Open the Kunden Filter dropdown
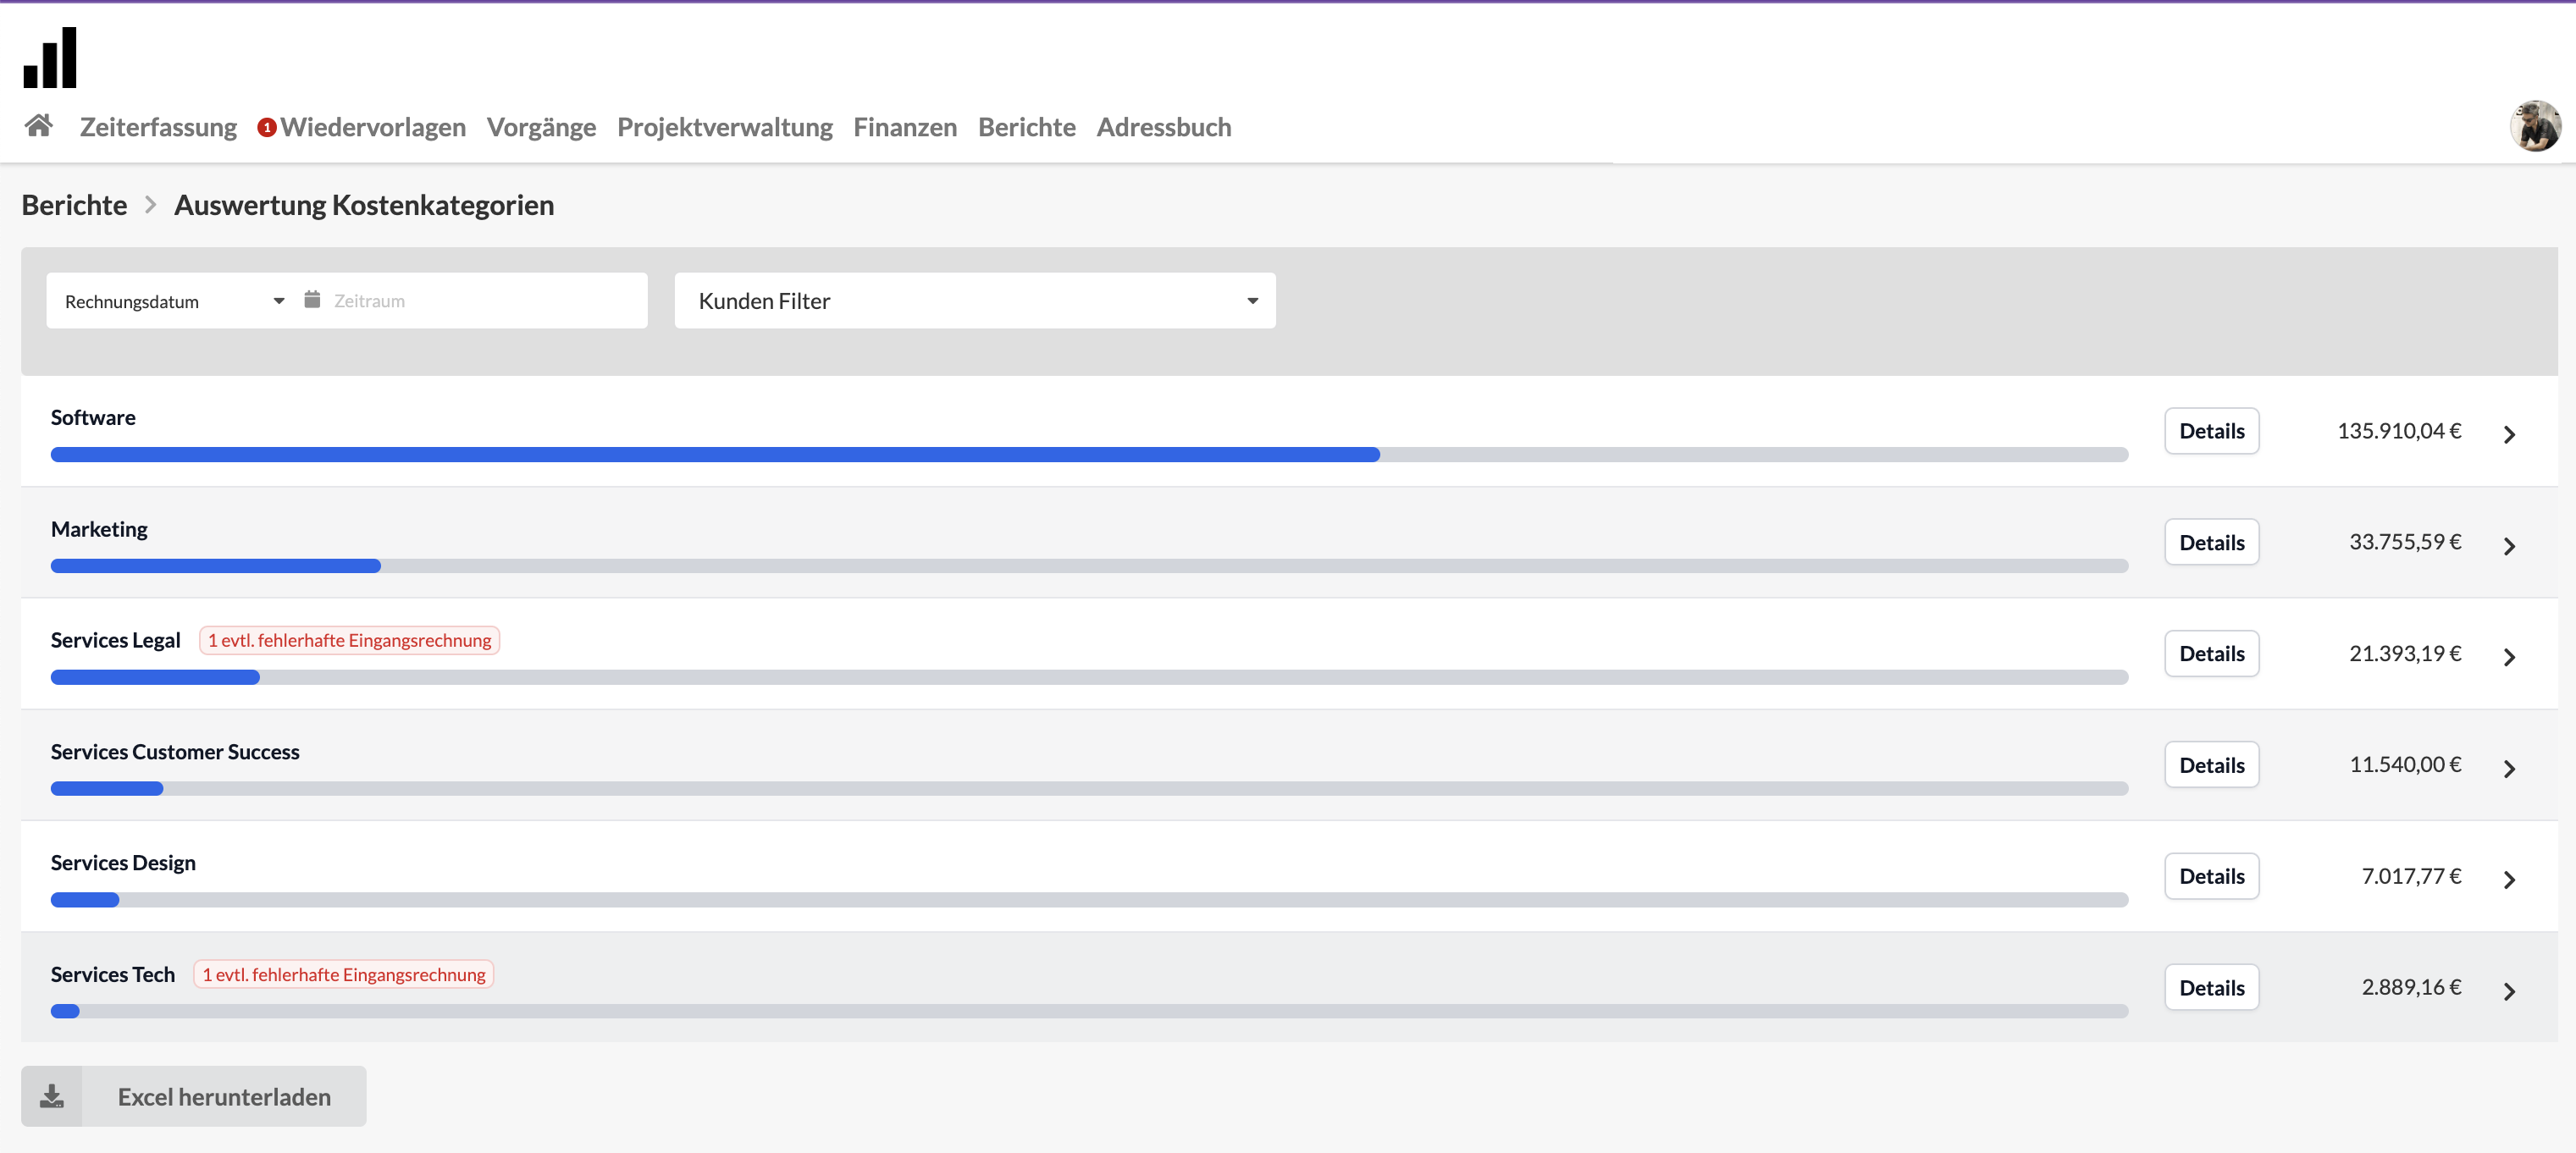Screen dimensions: 2576x1153 point(975,301)
